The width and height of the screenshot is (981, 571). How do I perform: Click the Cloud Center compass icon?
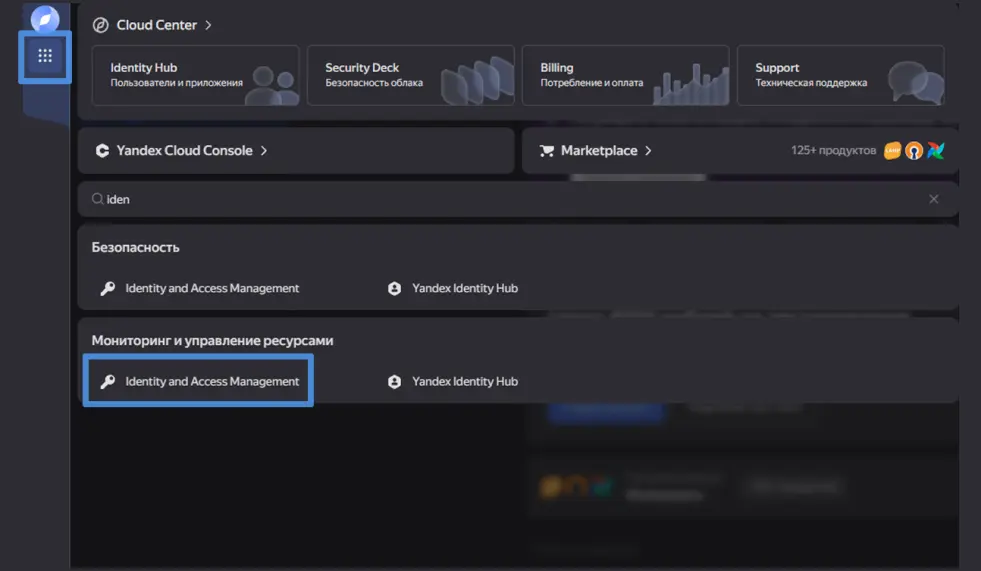(x=100, y=25)
